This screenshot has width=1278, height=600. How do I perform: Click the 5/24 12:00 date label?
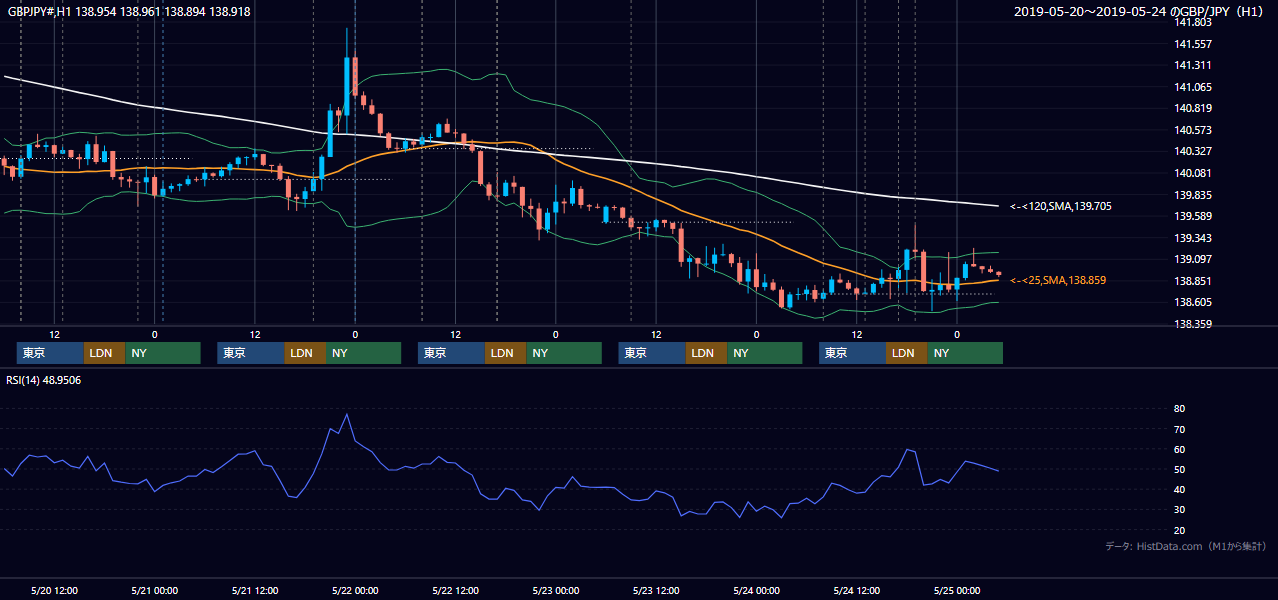pyautogui.click(x=856, y=590)
